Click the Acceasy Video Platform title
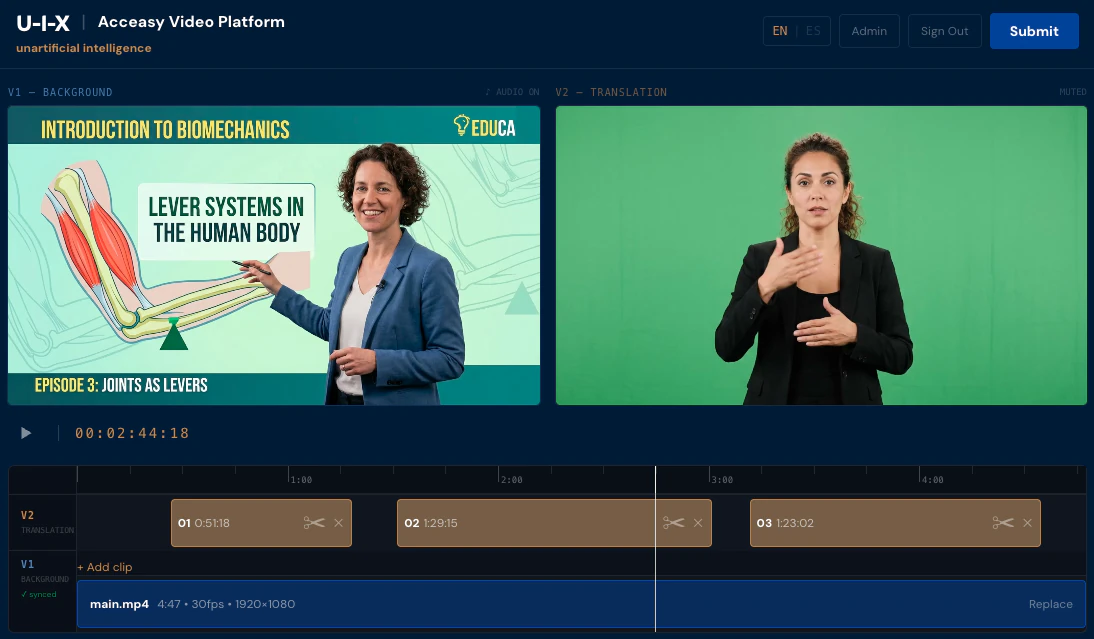 point(191,22)
